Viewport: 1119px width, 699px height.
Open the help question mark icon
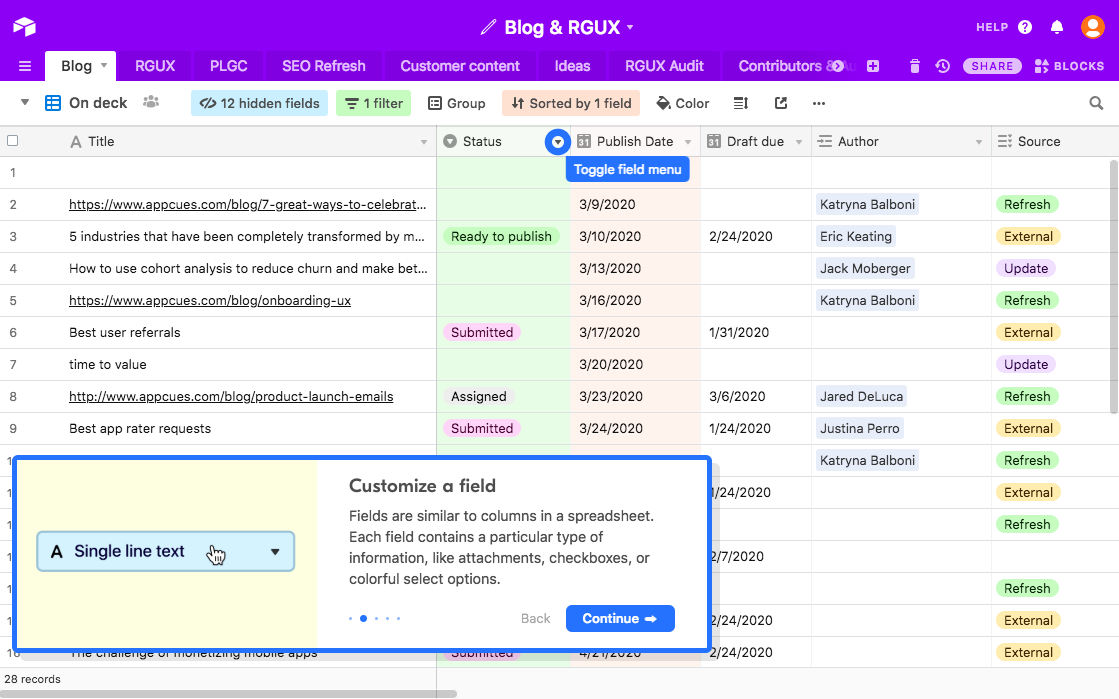1026,27
